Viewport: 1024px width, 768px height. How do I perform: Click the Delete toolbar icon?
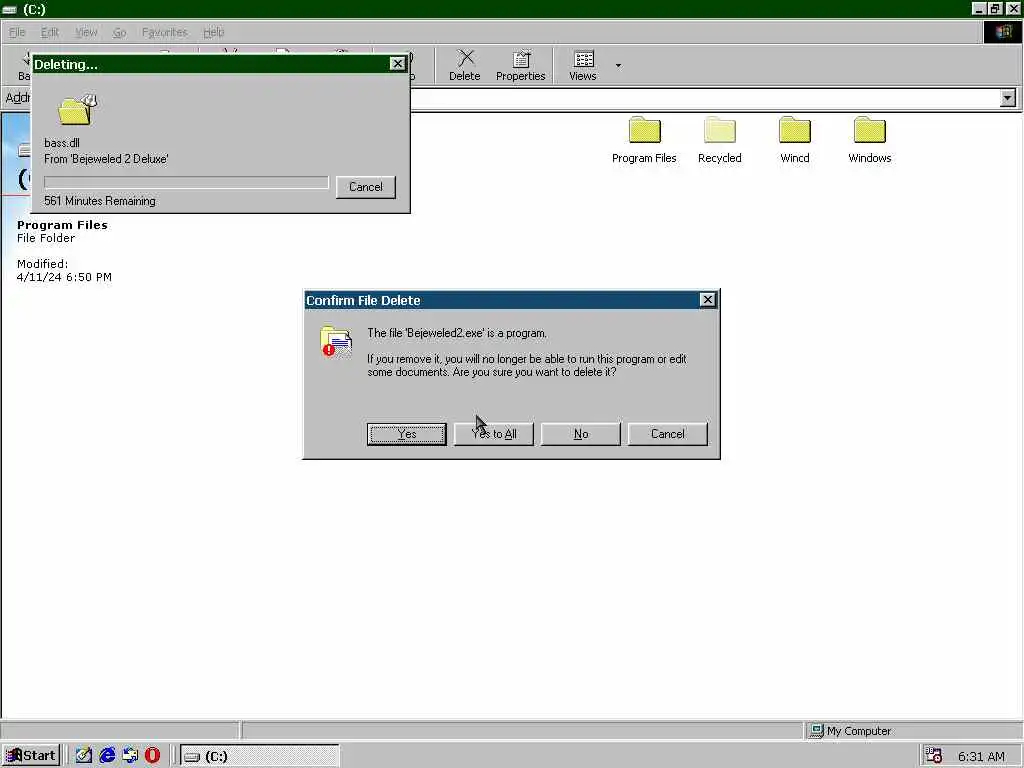click(x=464, y=65)
